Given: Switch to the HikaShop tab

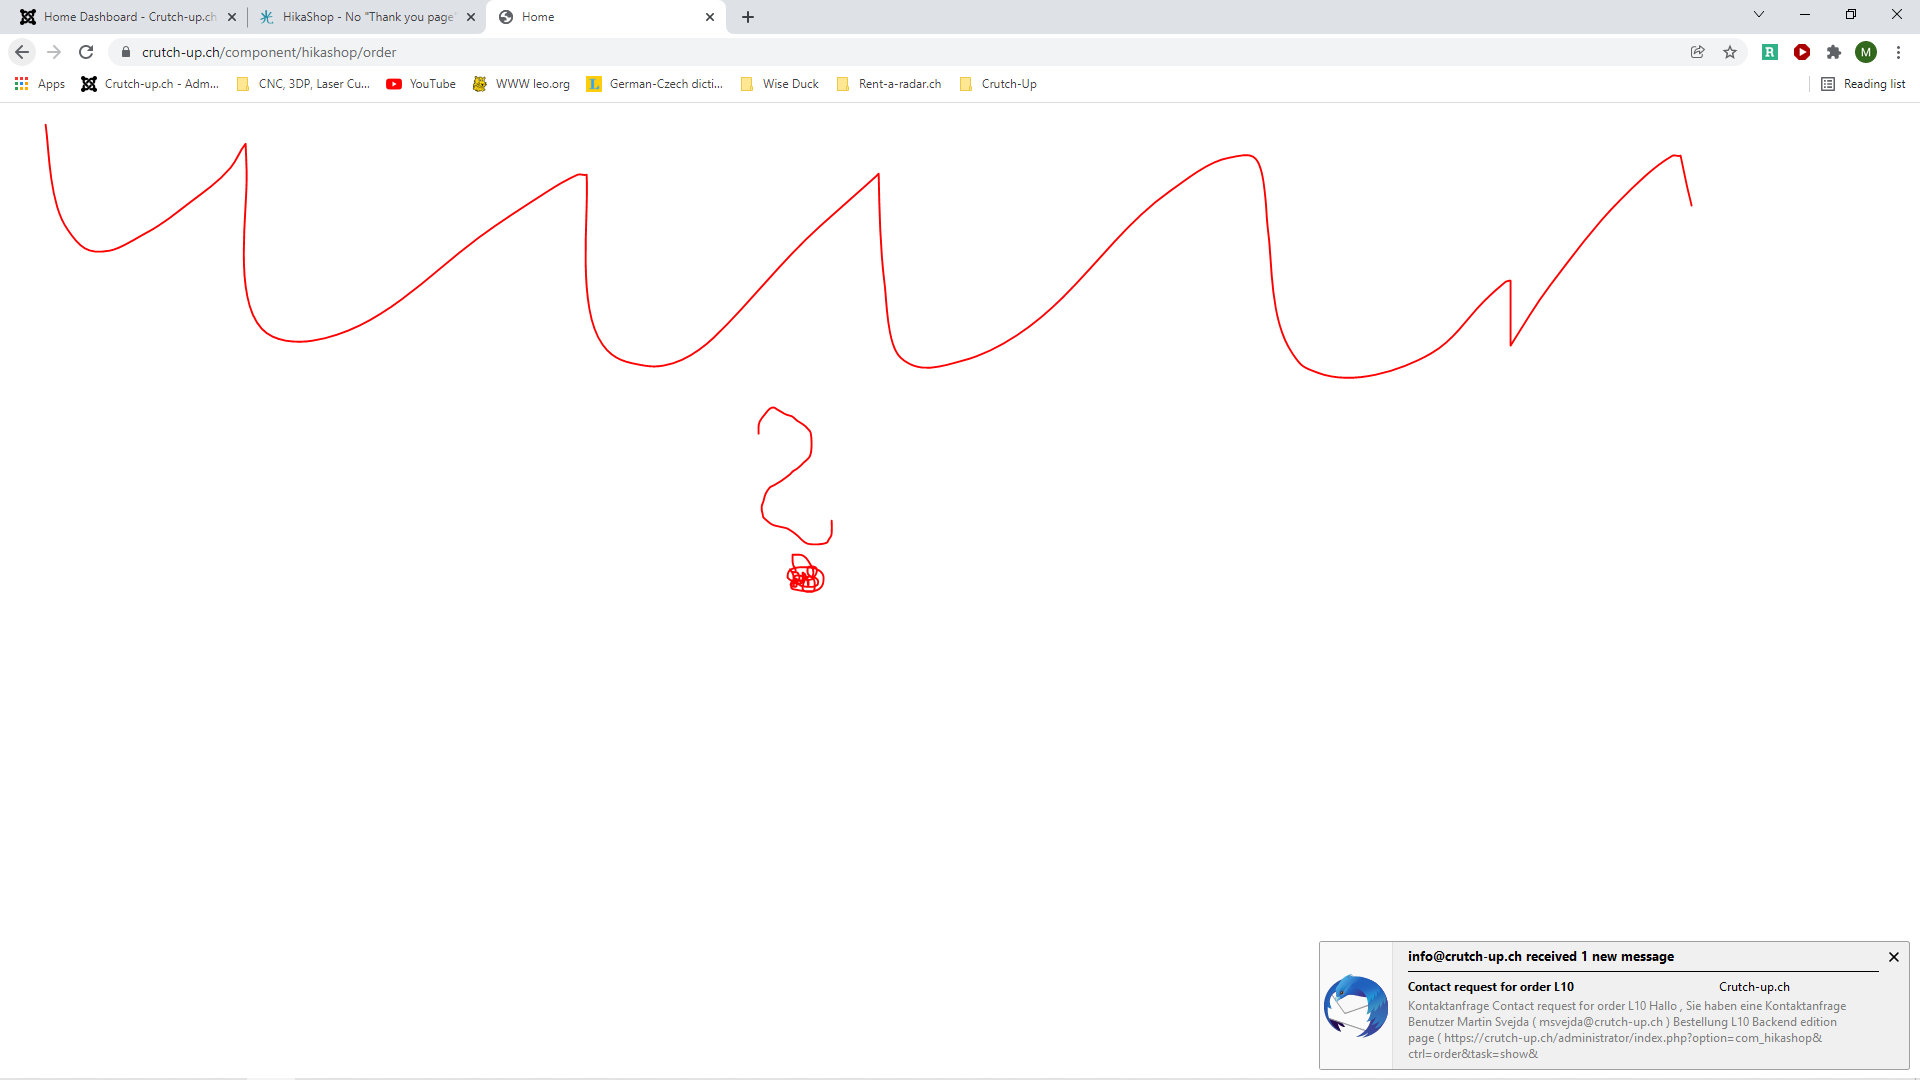Looking at the screenshot, I should (x=366, y=17).
